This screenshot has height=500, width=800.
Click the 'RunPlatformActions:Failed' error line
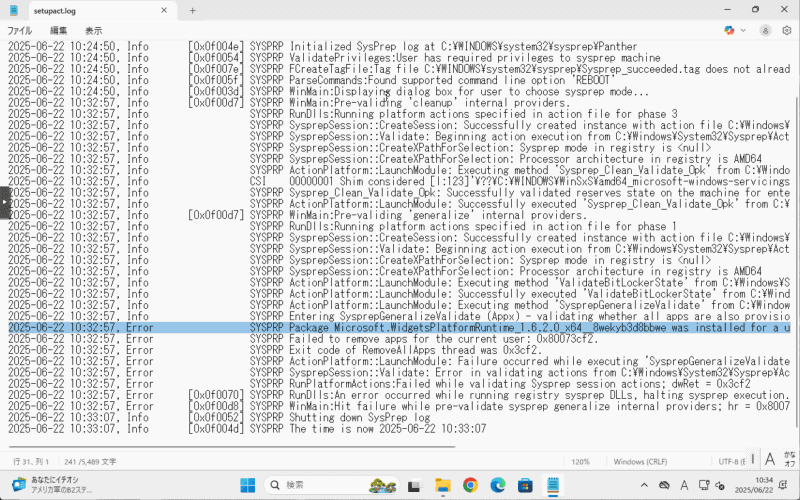click(x=380, y=384)
